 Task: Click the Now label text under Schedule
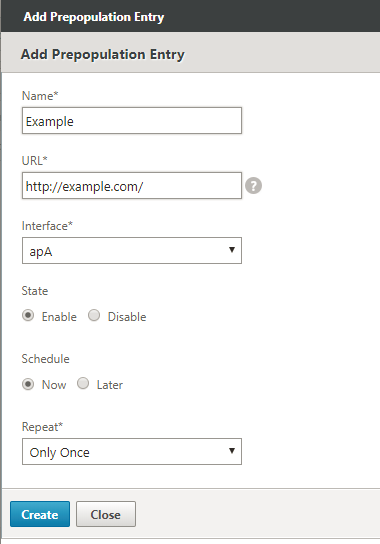point(54,385)
